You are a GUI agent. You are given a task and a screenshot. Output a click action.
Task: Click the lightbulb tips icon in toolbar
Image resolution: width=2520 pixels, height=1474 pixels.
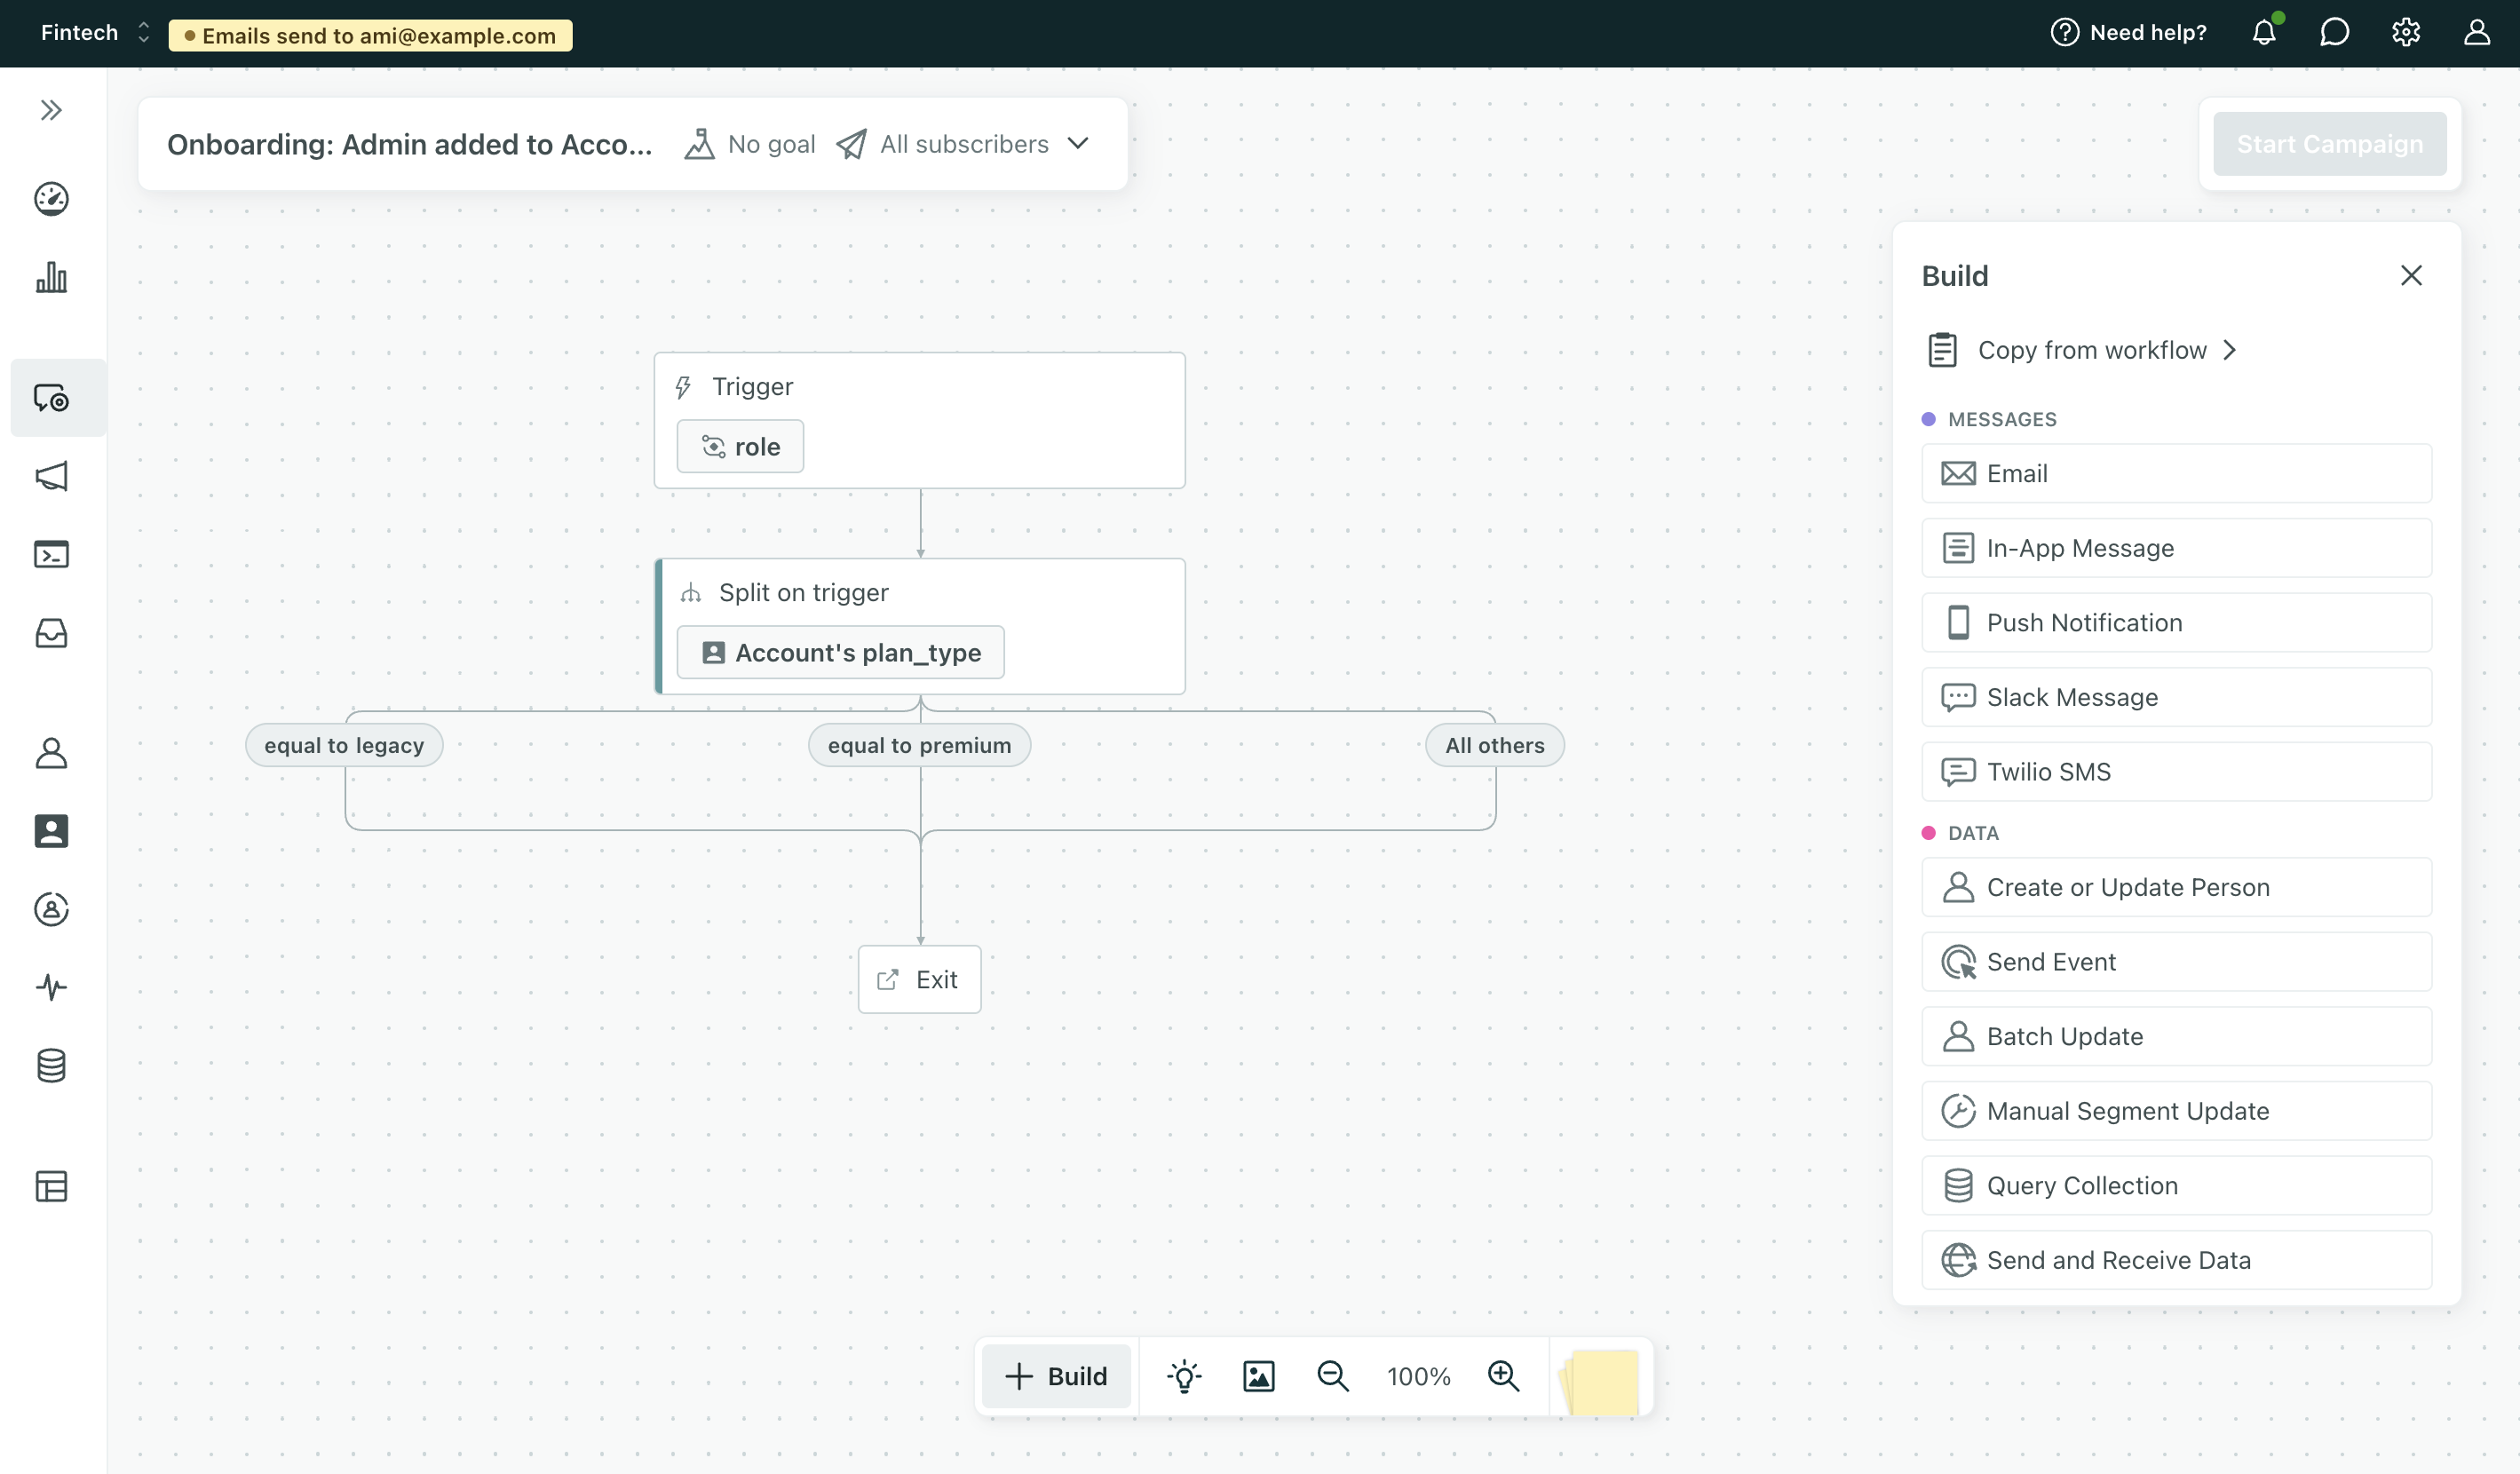(x=1184, y=1376)
